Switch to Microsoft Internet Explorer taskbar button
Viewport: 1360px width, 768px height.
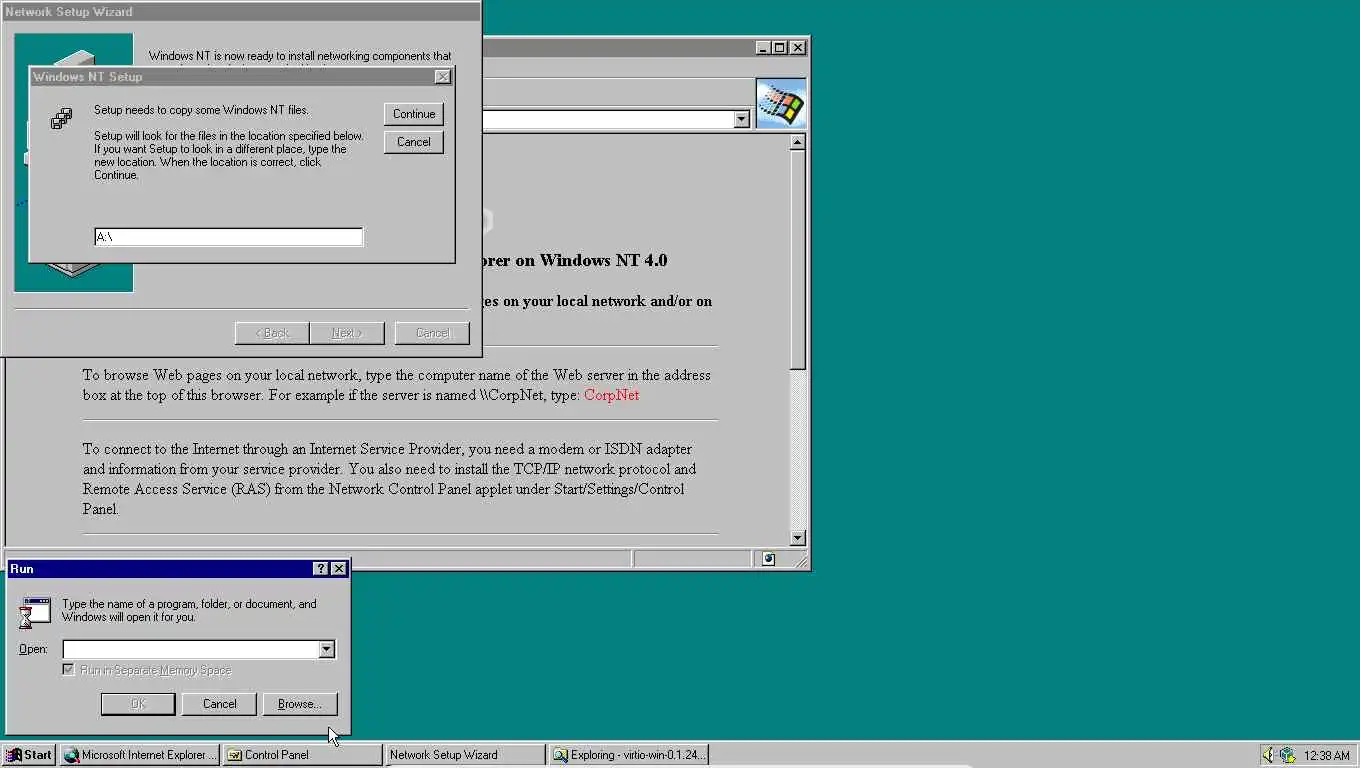click(139, 755)
